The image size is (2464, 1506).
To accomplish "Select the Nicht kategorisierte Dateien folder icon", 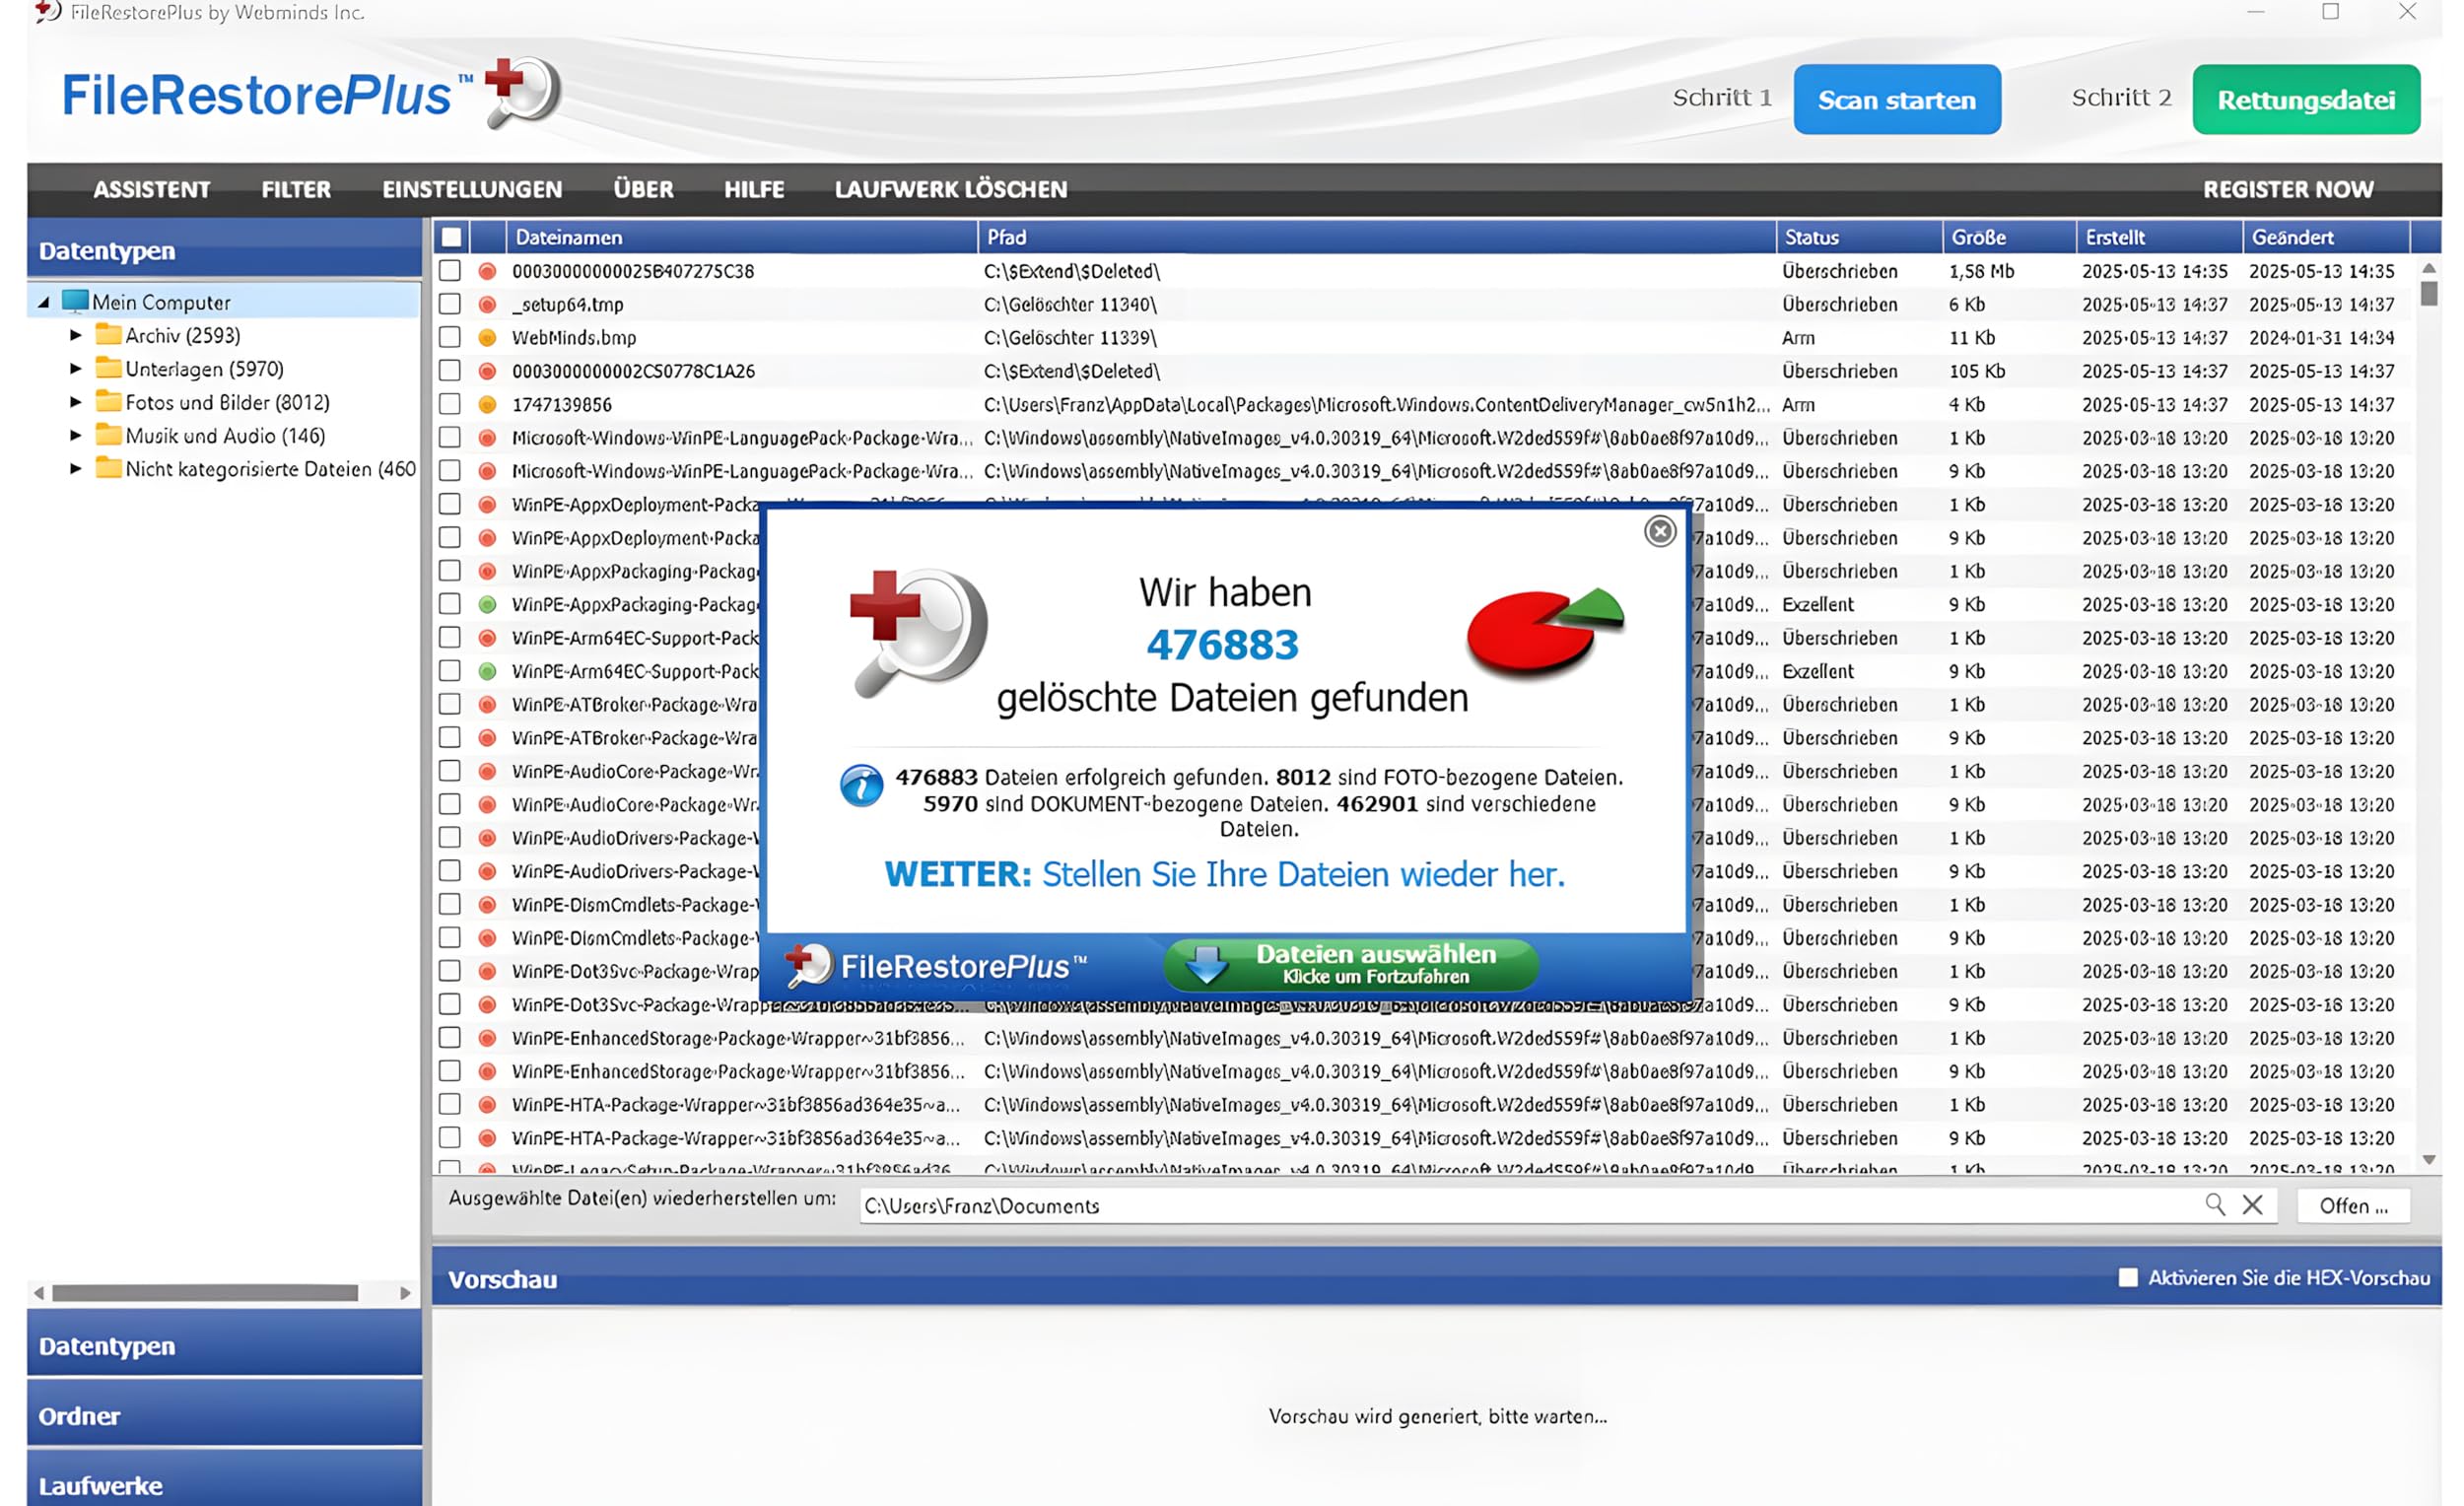I will [108, 468].
